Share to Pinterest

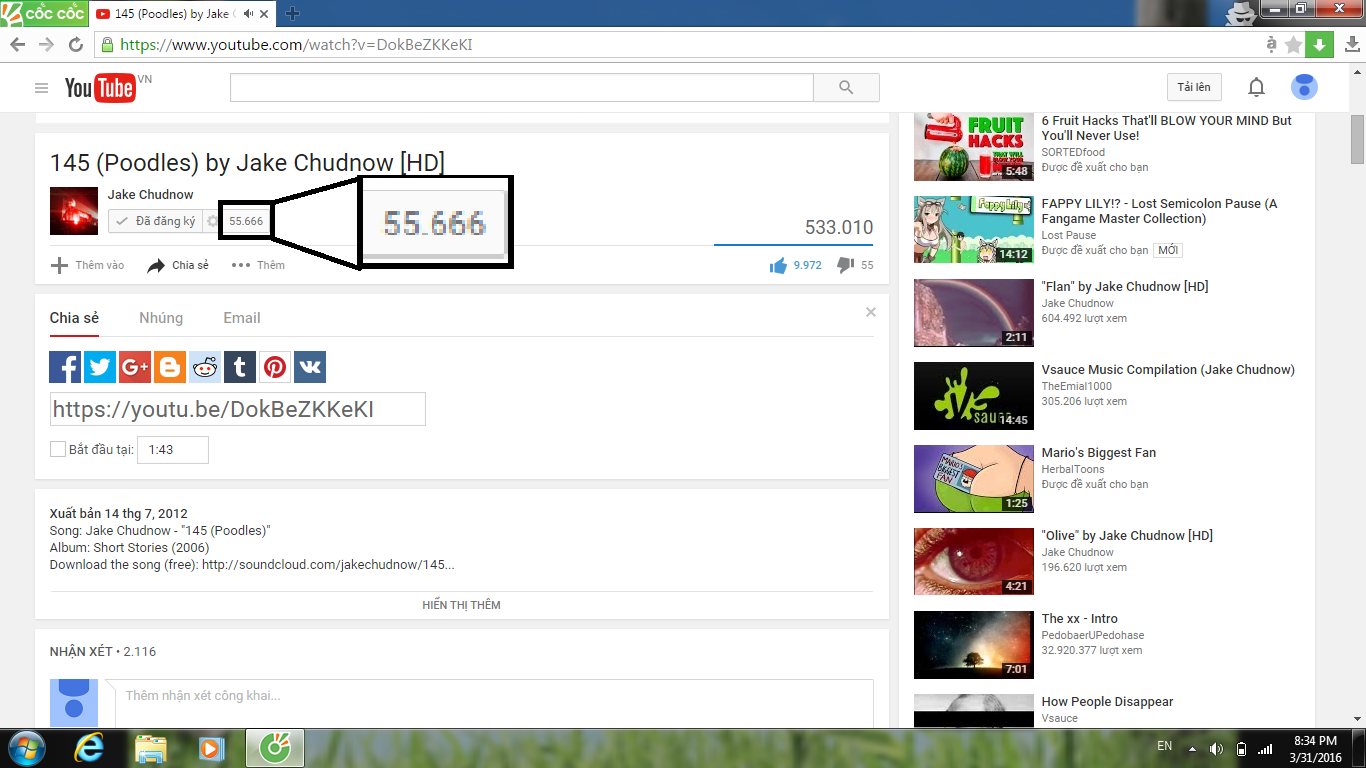click(x=275, y=367)
